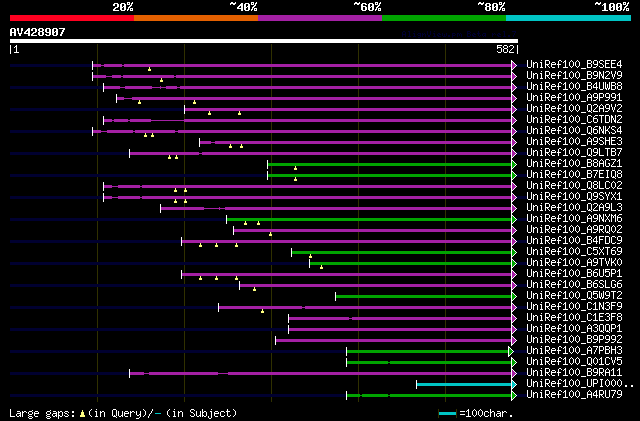
Task: Select the UniRef100_B9P992 label
Action: (574, 340)
